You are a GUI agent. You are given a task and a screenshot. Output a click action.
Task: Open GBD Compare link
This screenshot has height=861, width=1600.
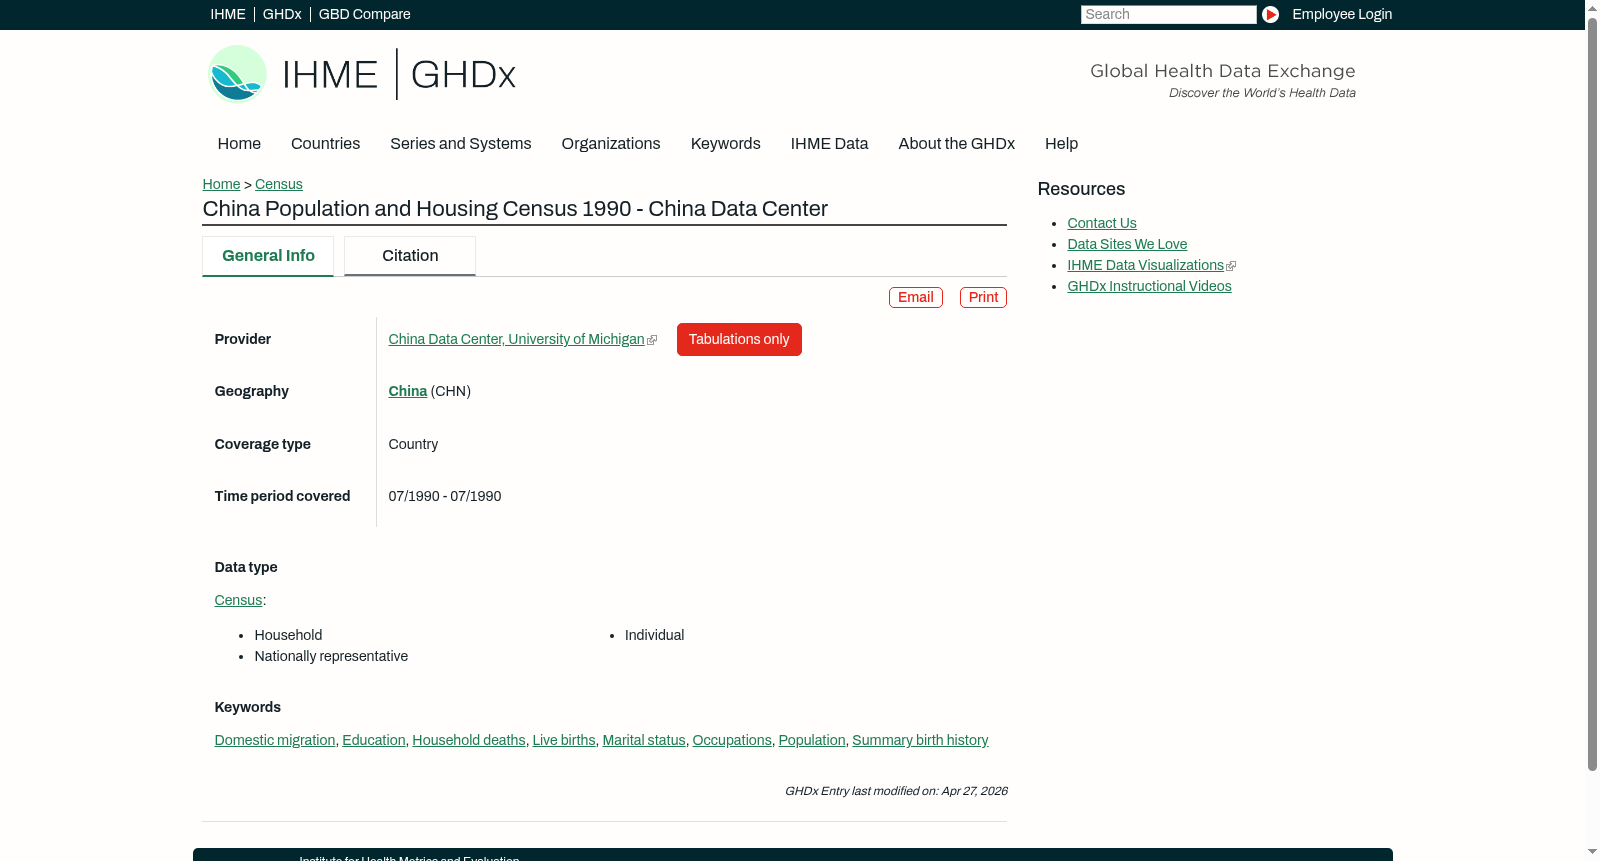pyautogui.click(x=365, y=14)
